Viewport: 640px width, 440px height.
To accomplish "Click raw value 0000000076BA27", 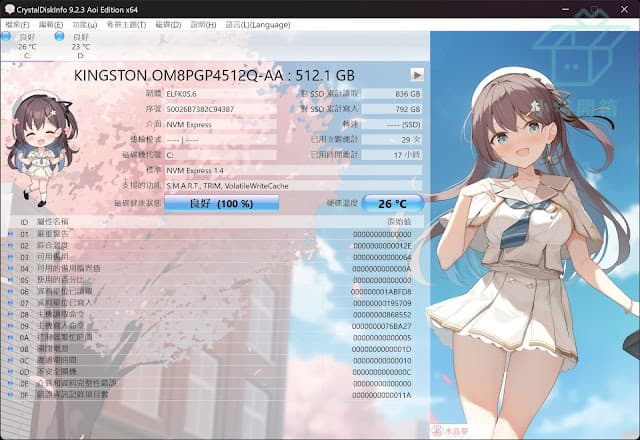I will coord(382,326).
